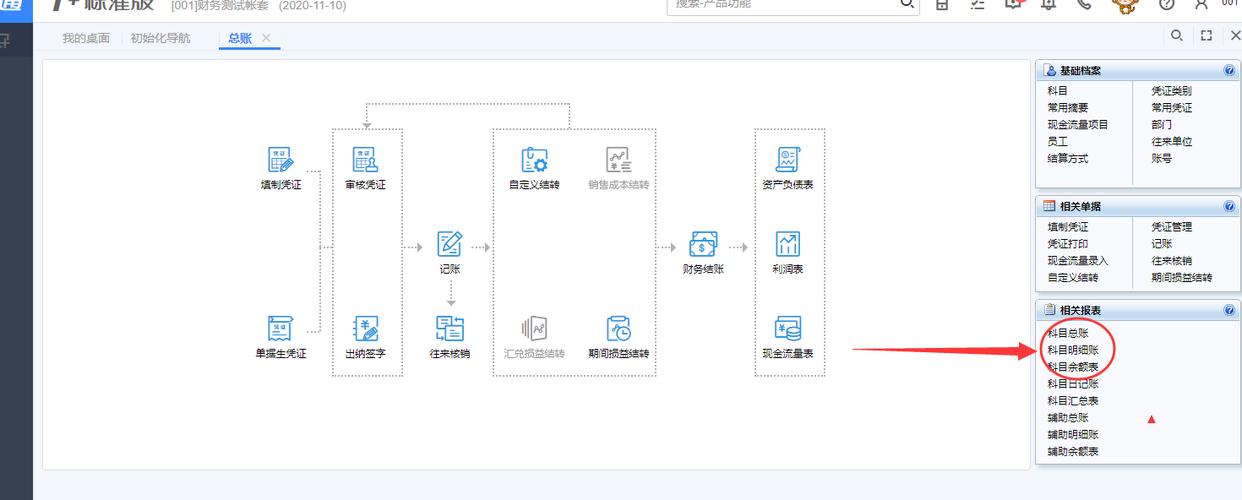
Task: Select the 期间损益结转 icon
Action: click(x=619, y=328)
